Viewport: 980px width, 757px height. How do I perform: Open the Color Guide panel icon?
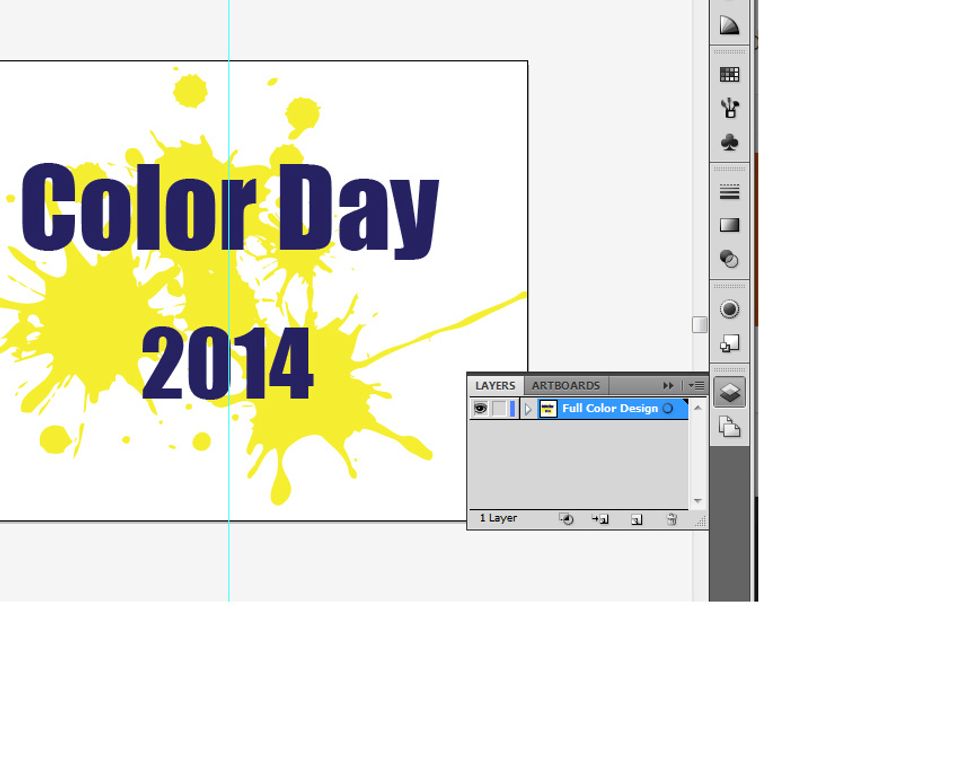click(729, 25)
